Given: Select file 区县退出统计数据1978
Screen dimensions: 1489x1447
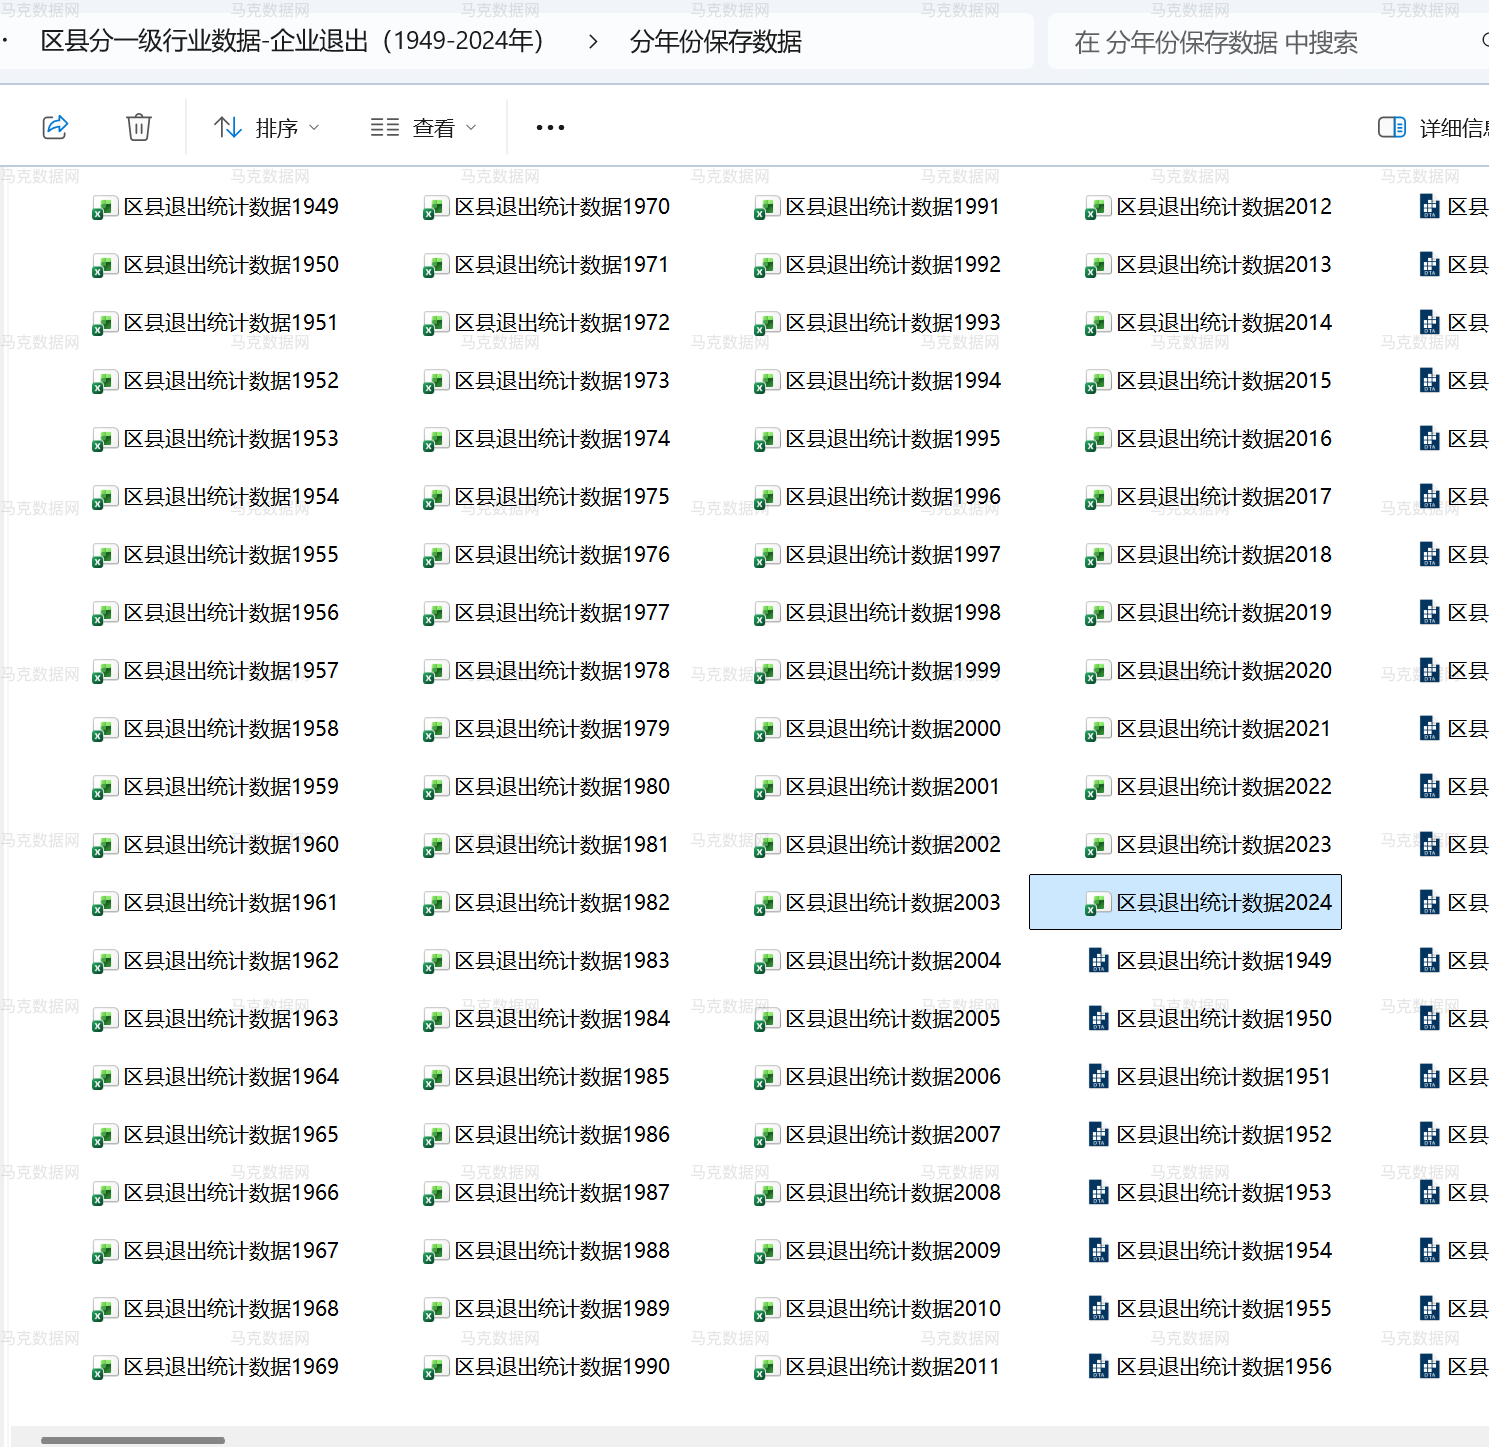Looking at the screenshot, I should click(561, 671).
